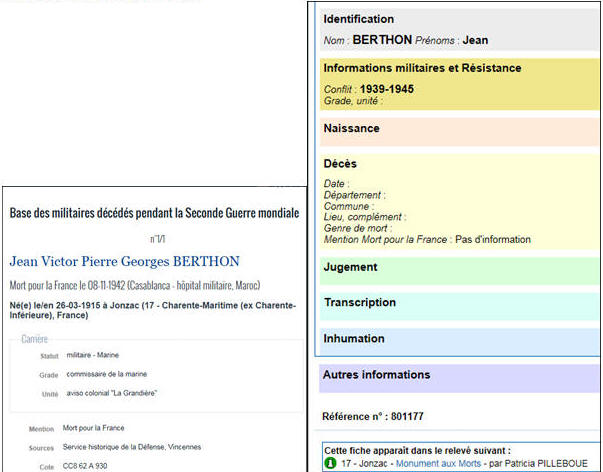Select the 1939-1945 conflict value
This screenshot has height=472, width=603.
(x=387, y=89)
